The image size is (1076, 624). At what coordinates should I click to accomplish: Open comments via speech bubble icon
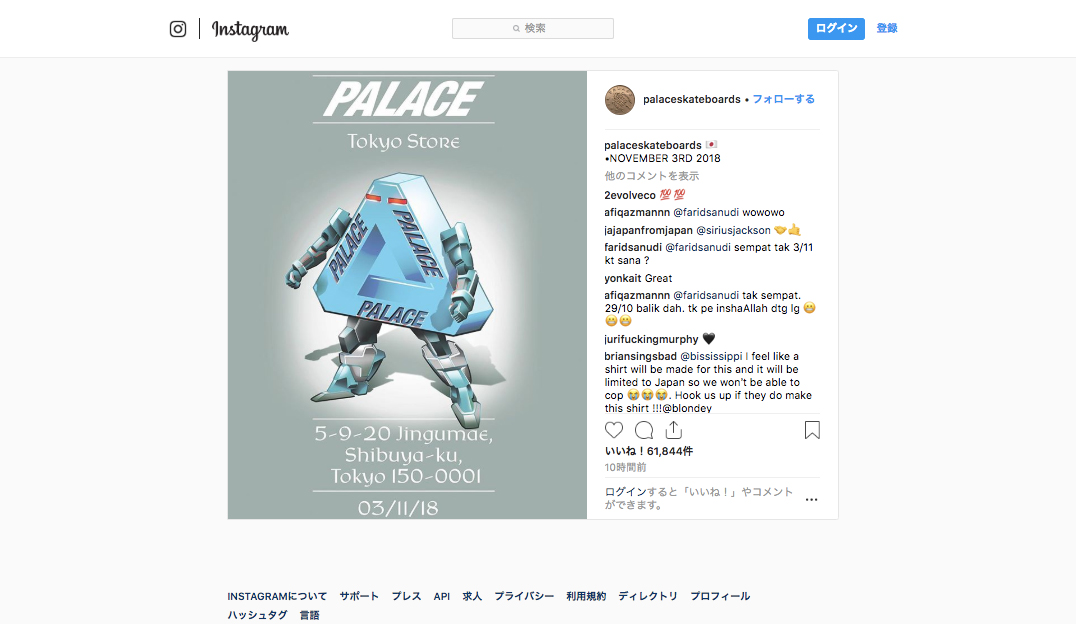click(644, 430)
